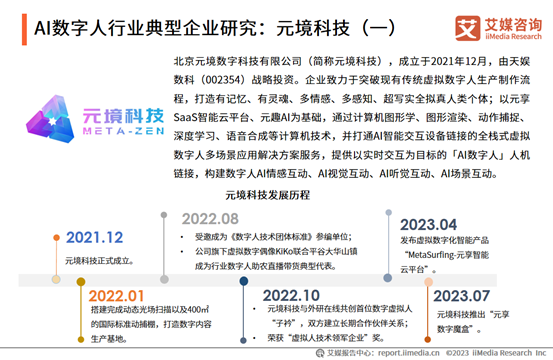This screenshot has width=553, height=360.
Task: Click the gray horizontal timeline bar
Action: [258, 280]
